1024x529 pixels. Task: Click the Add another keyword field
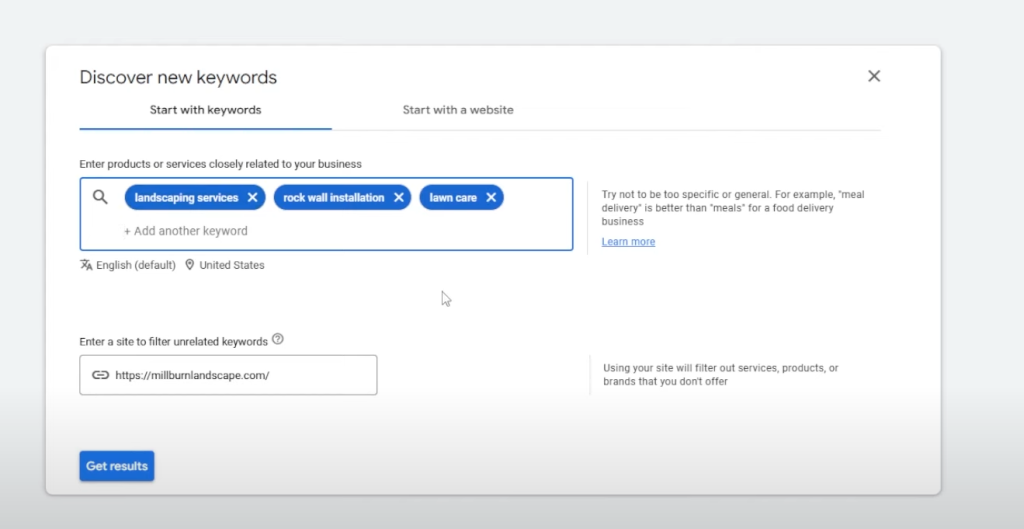tap(186, 231)
